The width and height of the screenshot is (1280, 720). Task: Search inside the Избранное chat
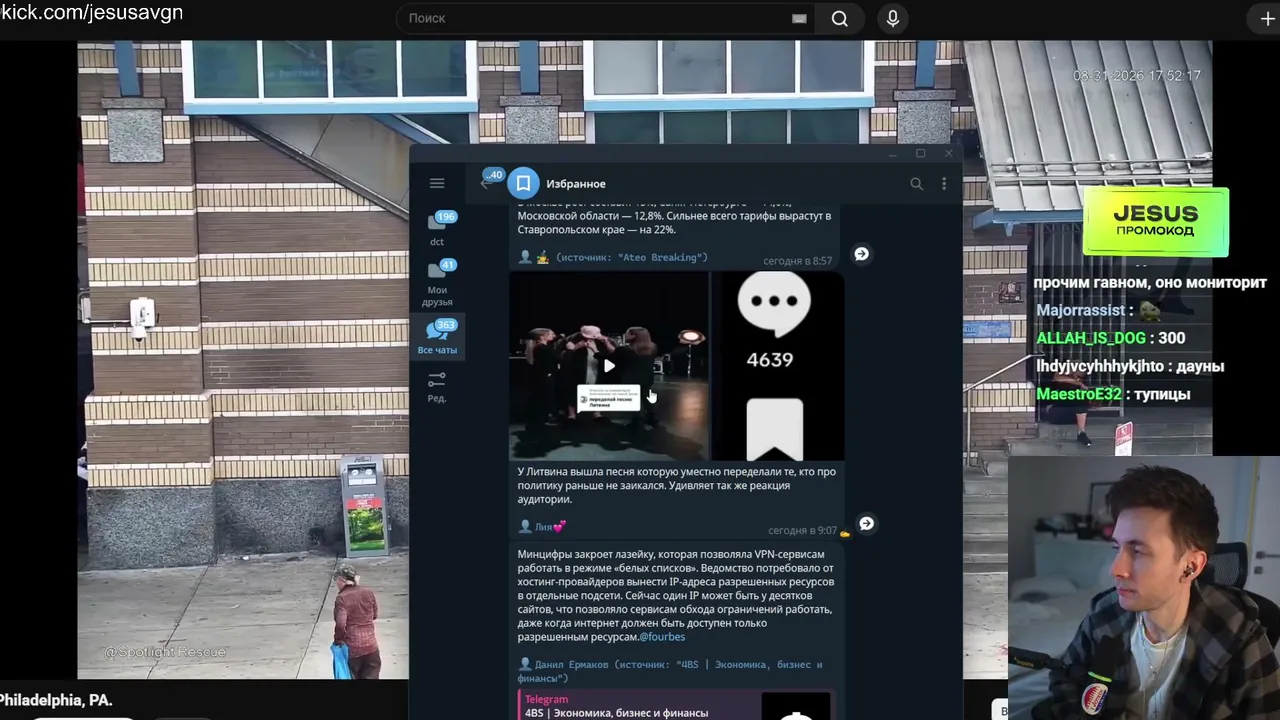pos(916,184)
